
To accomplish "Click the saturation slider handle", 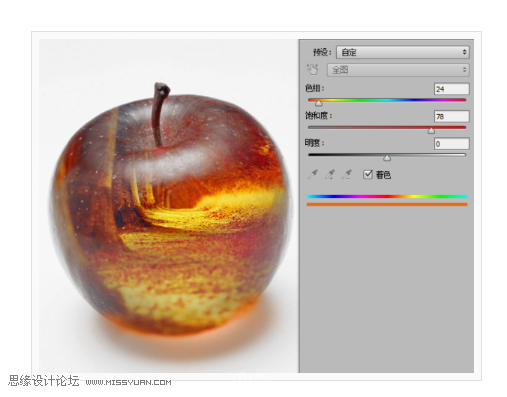I will pos(431,131).
